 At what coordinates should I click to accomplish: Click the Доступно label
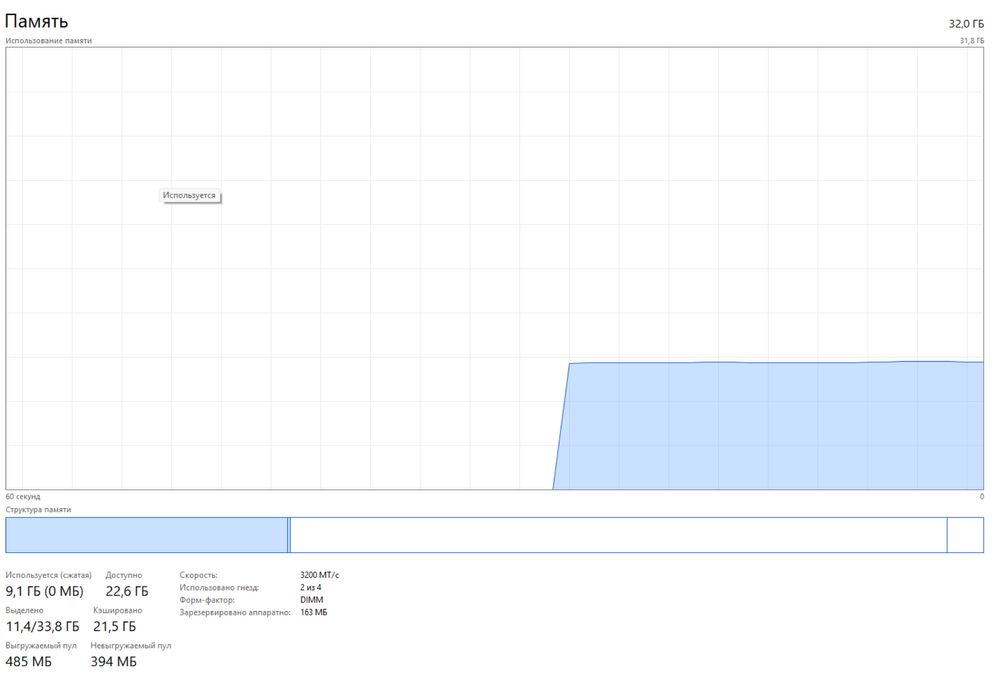(x=124, y=575)
